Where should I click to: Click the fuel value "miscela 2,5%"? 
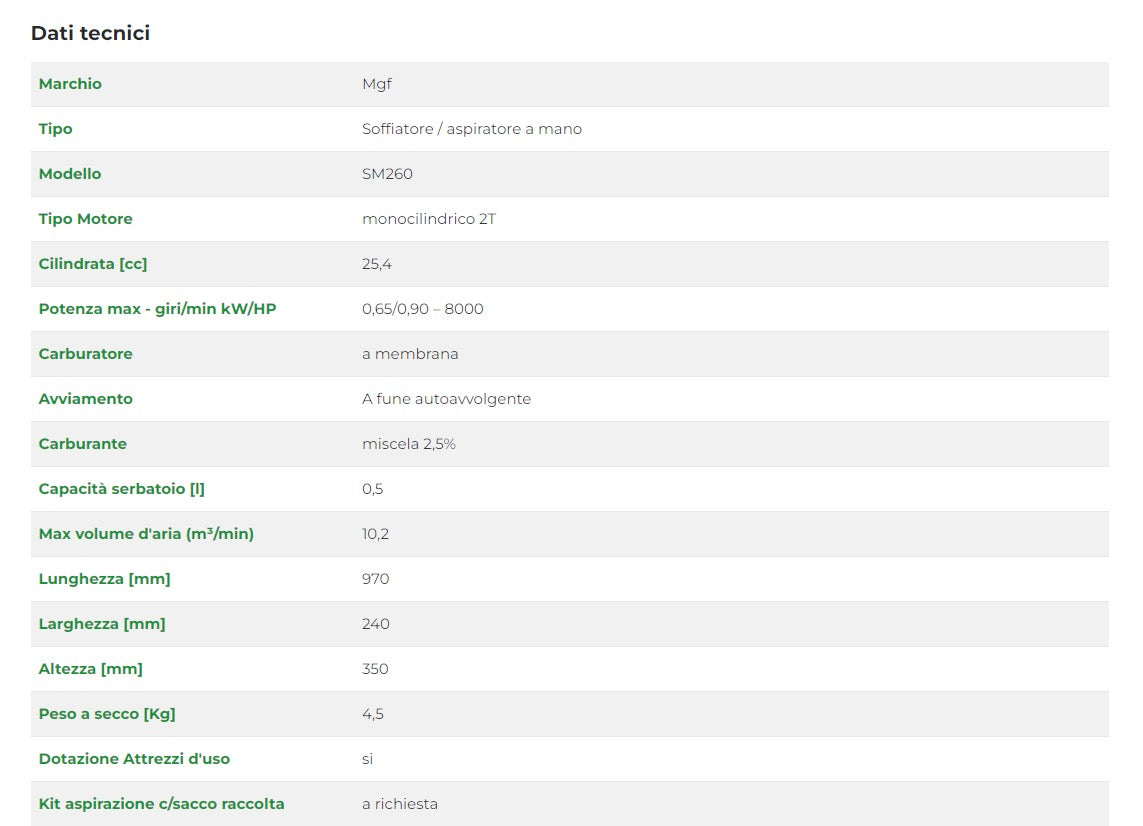click(x=408, y=444)
